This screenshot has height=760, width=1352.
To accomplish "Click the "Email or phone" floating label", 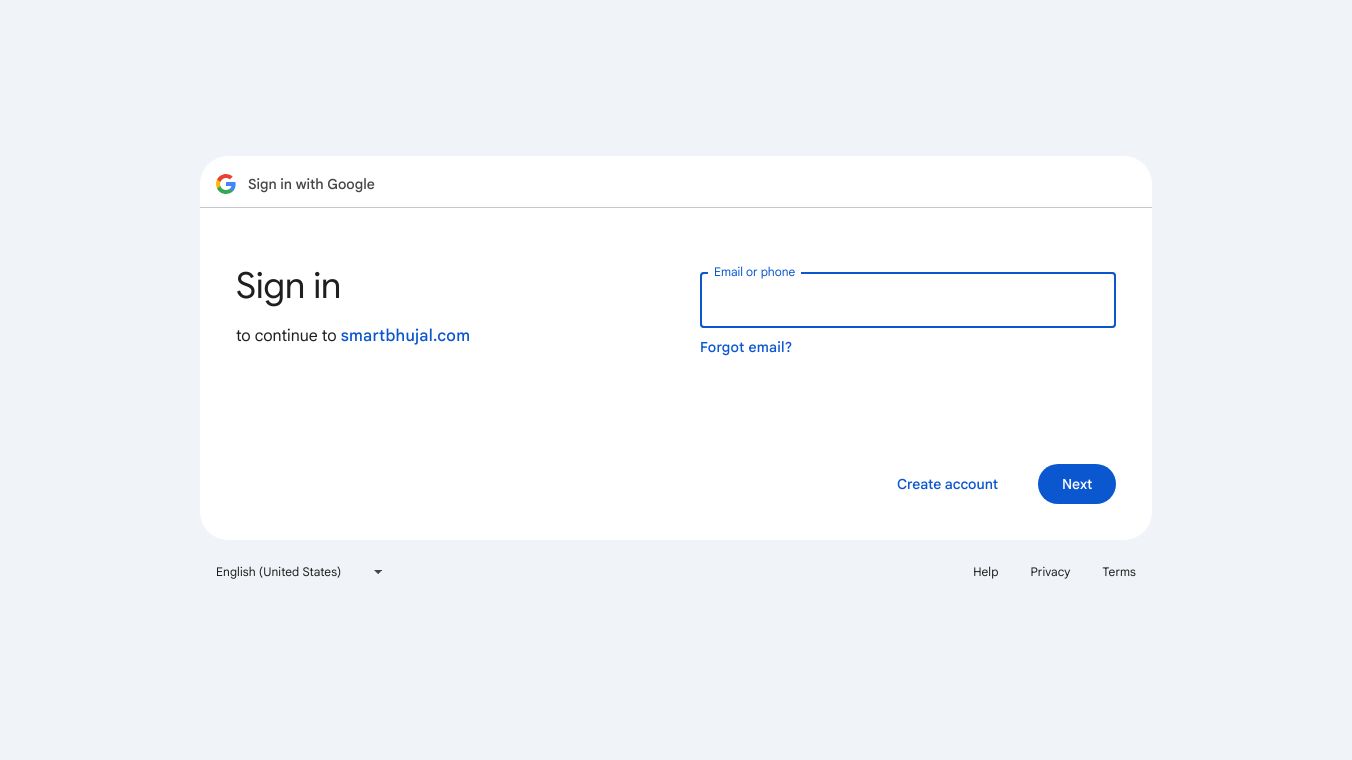I will pyautogui.click(x=754, y=272).
